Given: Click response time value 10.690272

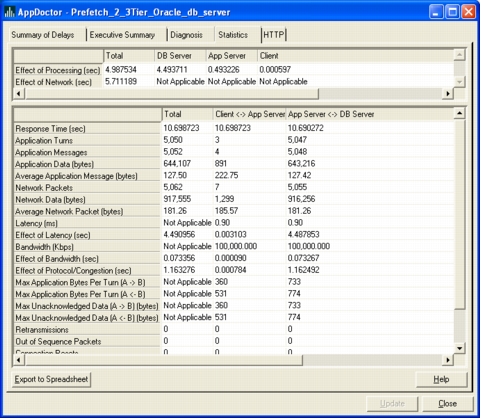Looking at the screenshot, I should point(306,128).
